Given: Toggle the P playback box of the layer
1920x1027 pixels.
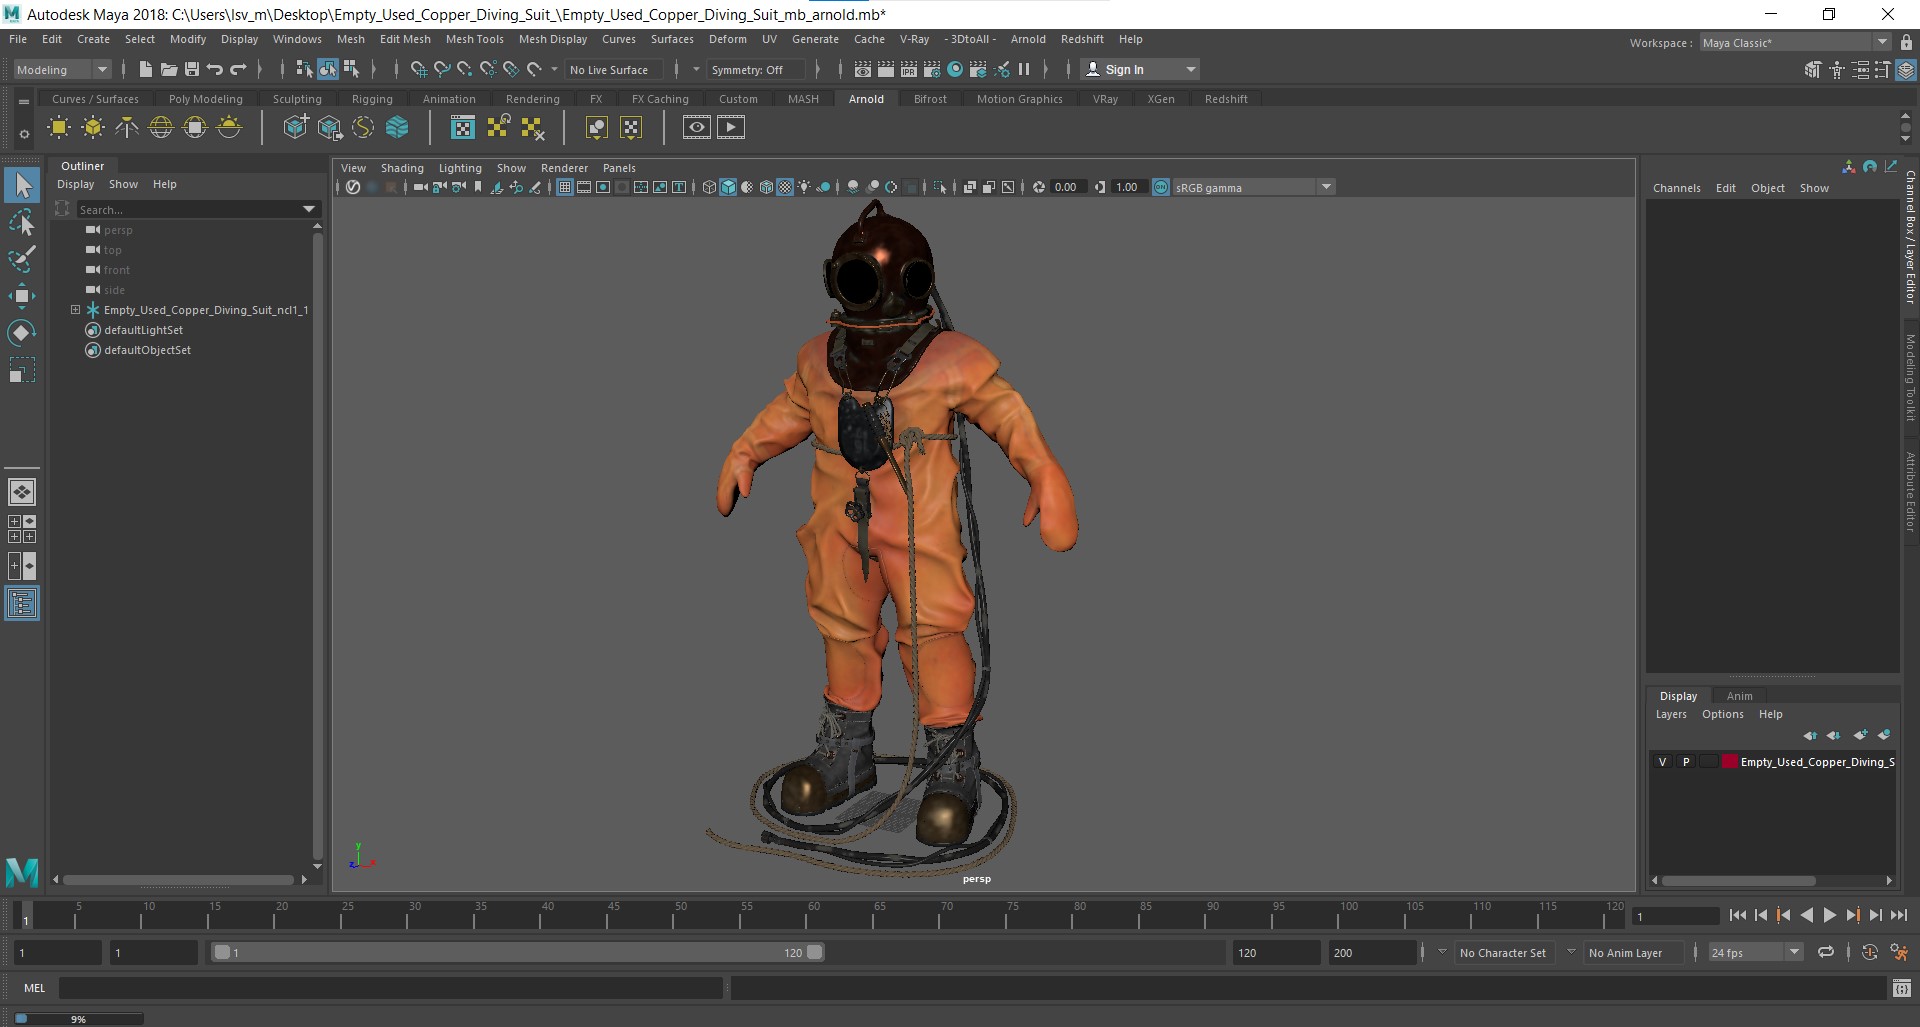Looking at the screenshot, I should coord(1686,762).
